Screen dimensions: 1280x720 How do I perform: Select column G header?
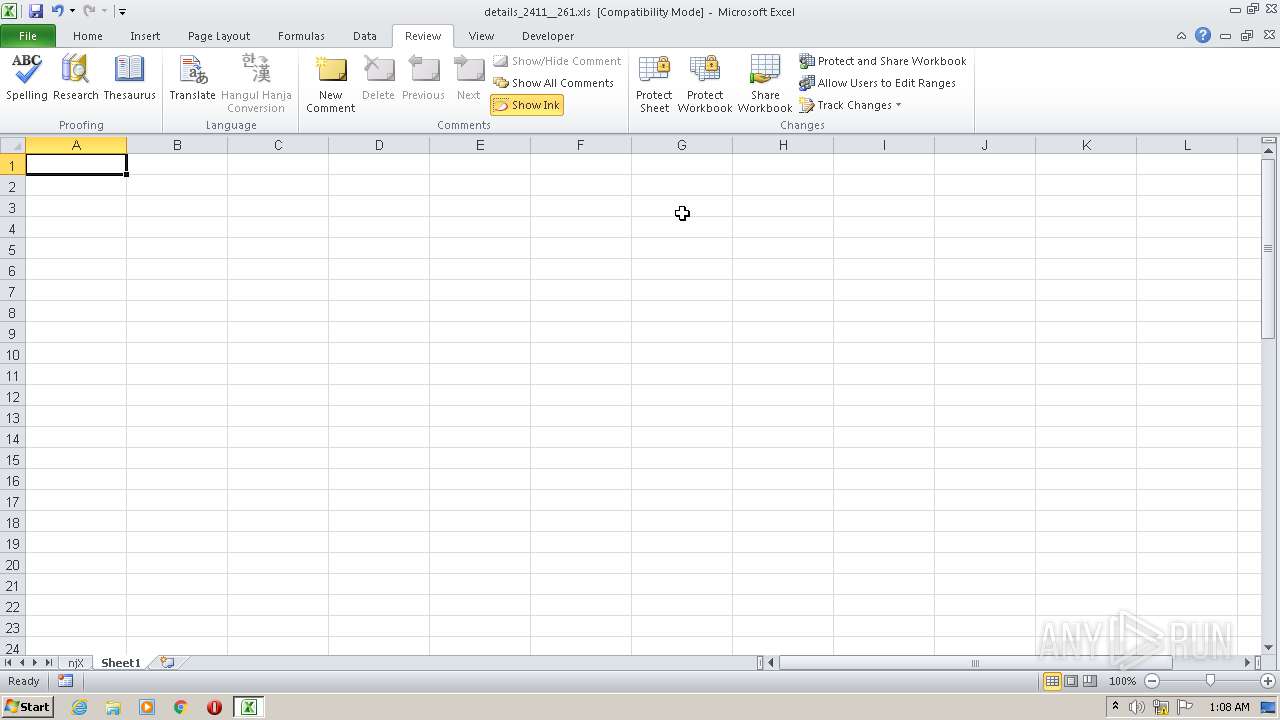pyautogui.click(x=682, y=145)
